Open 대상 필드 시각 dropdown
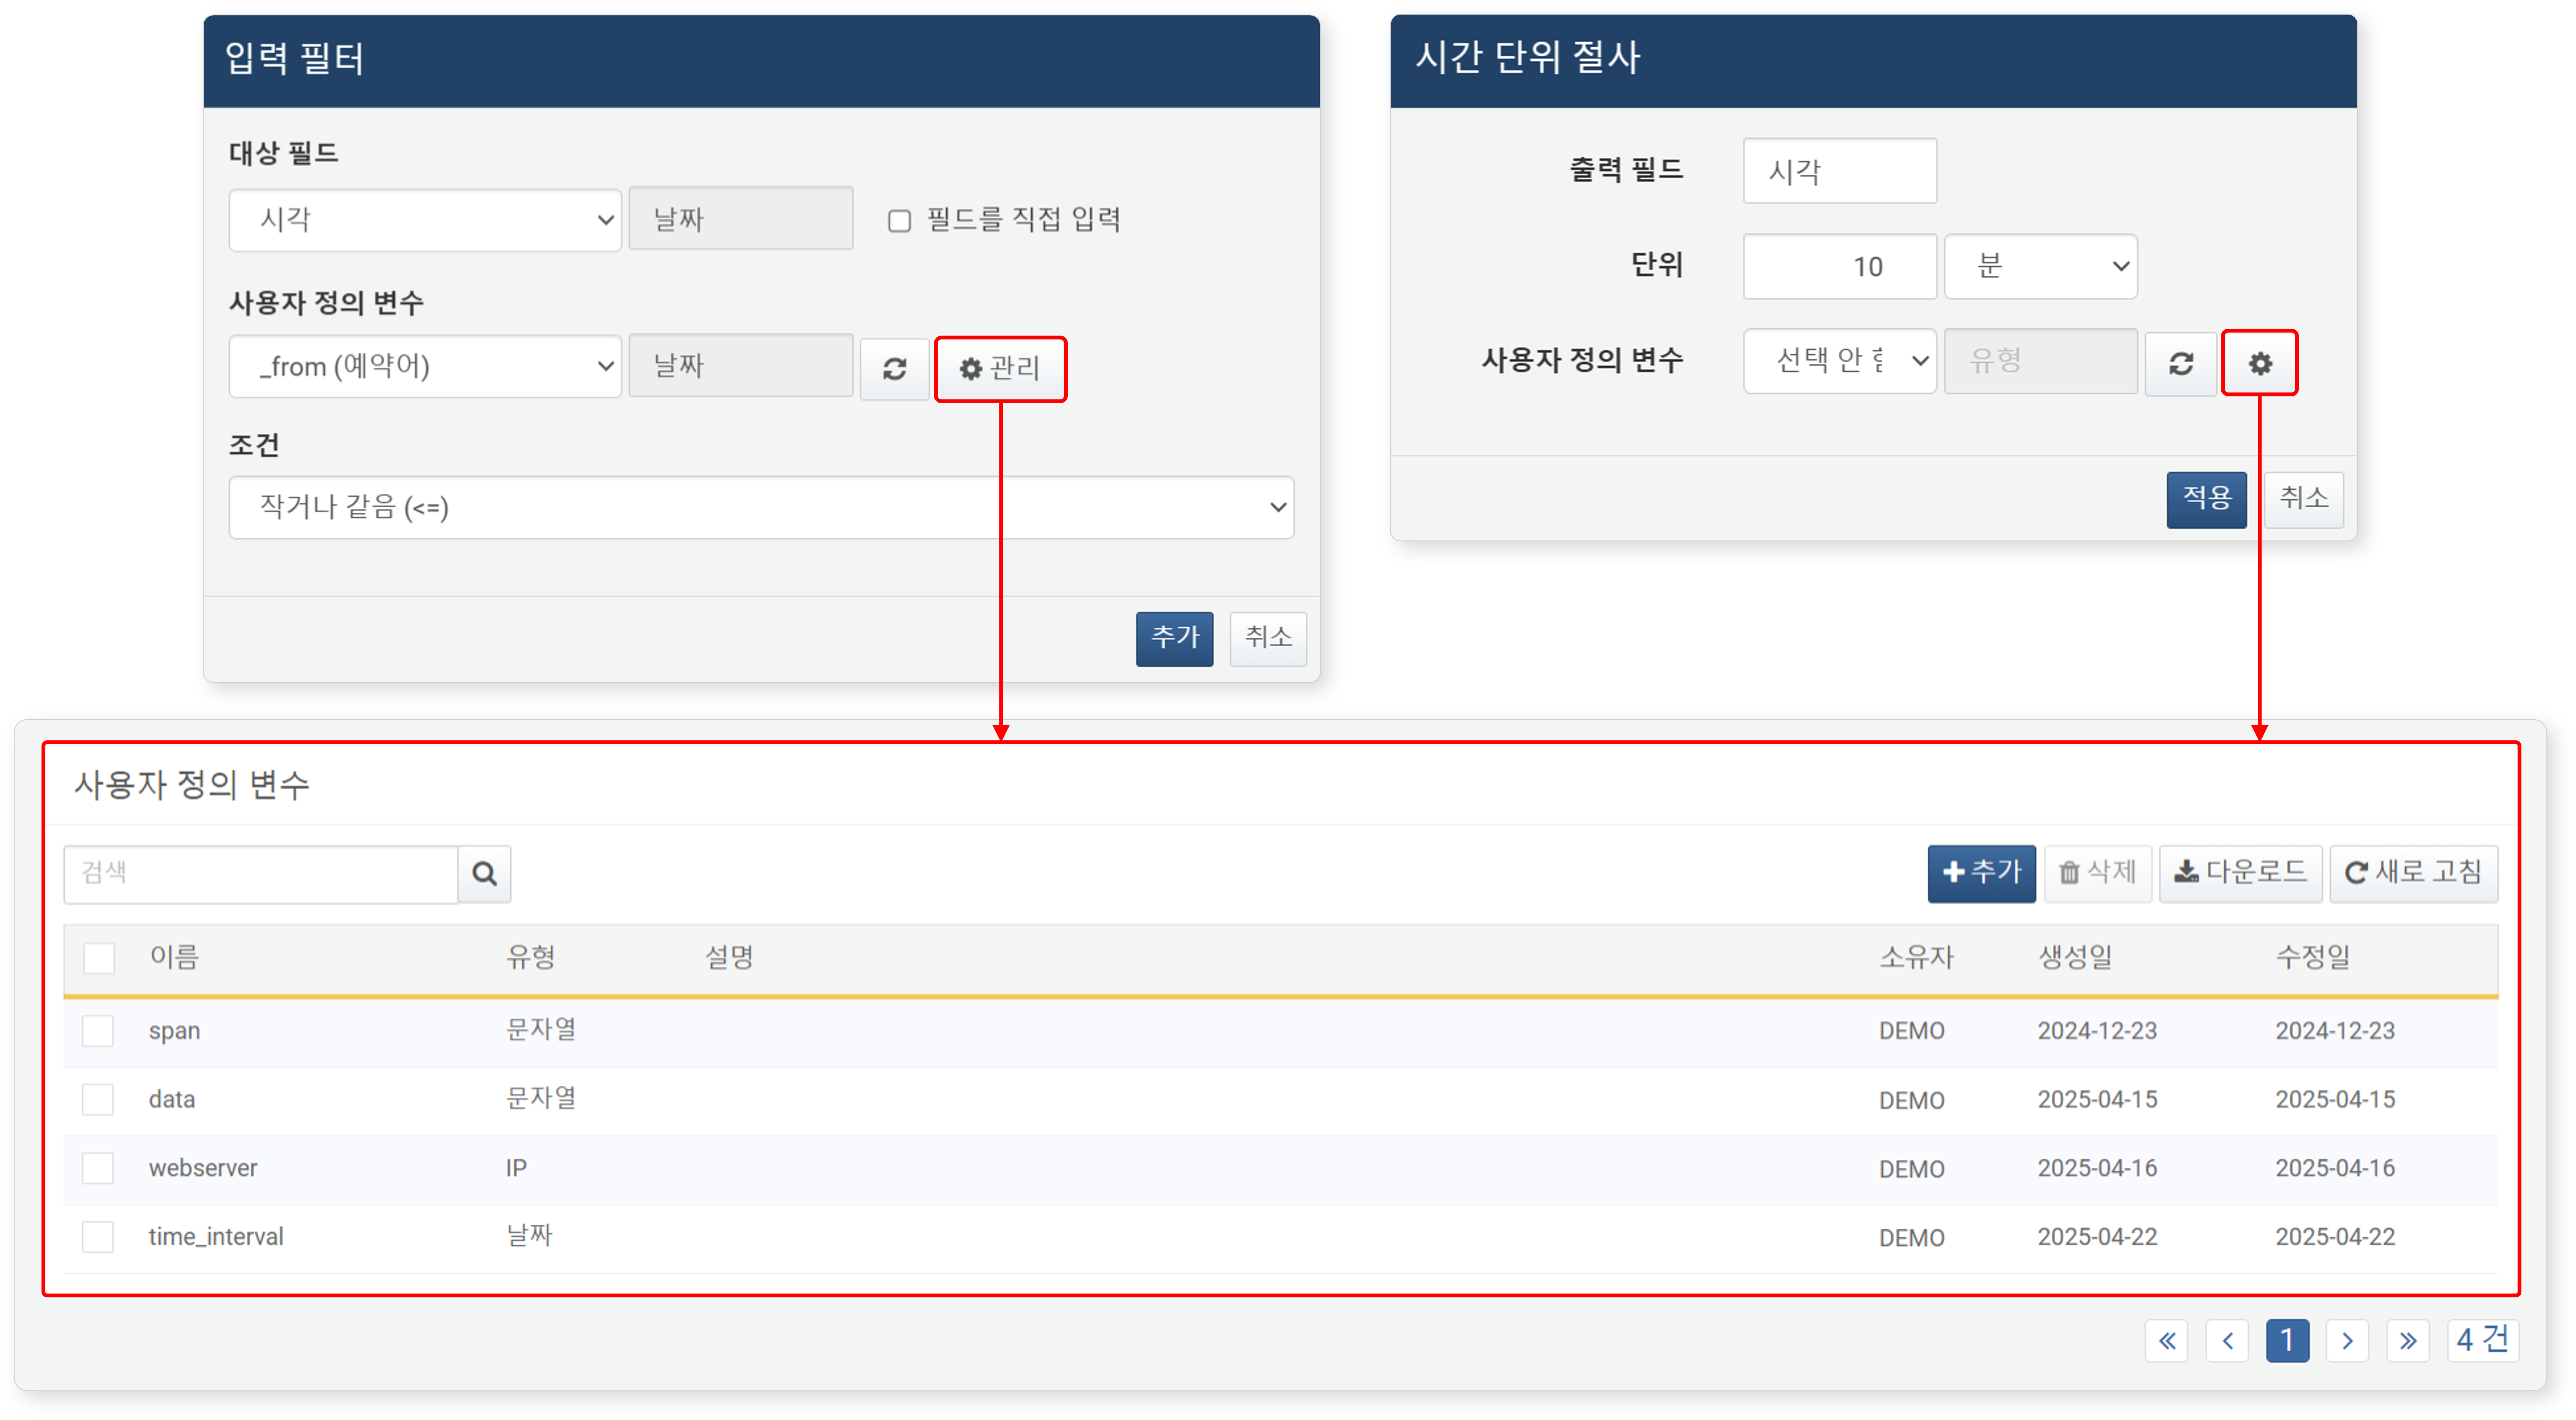Image resolution: width=2576 pixels, height=1420 pixels. [425, 219]
